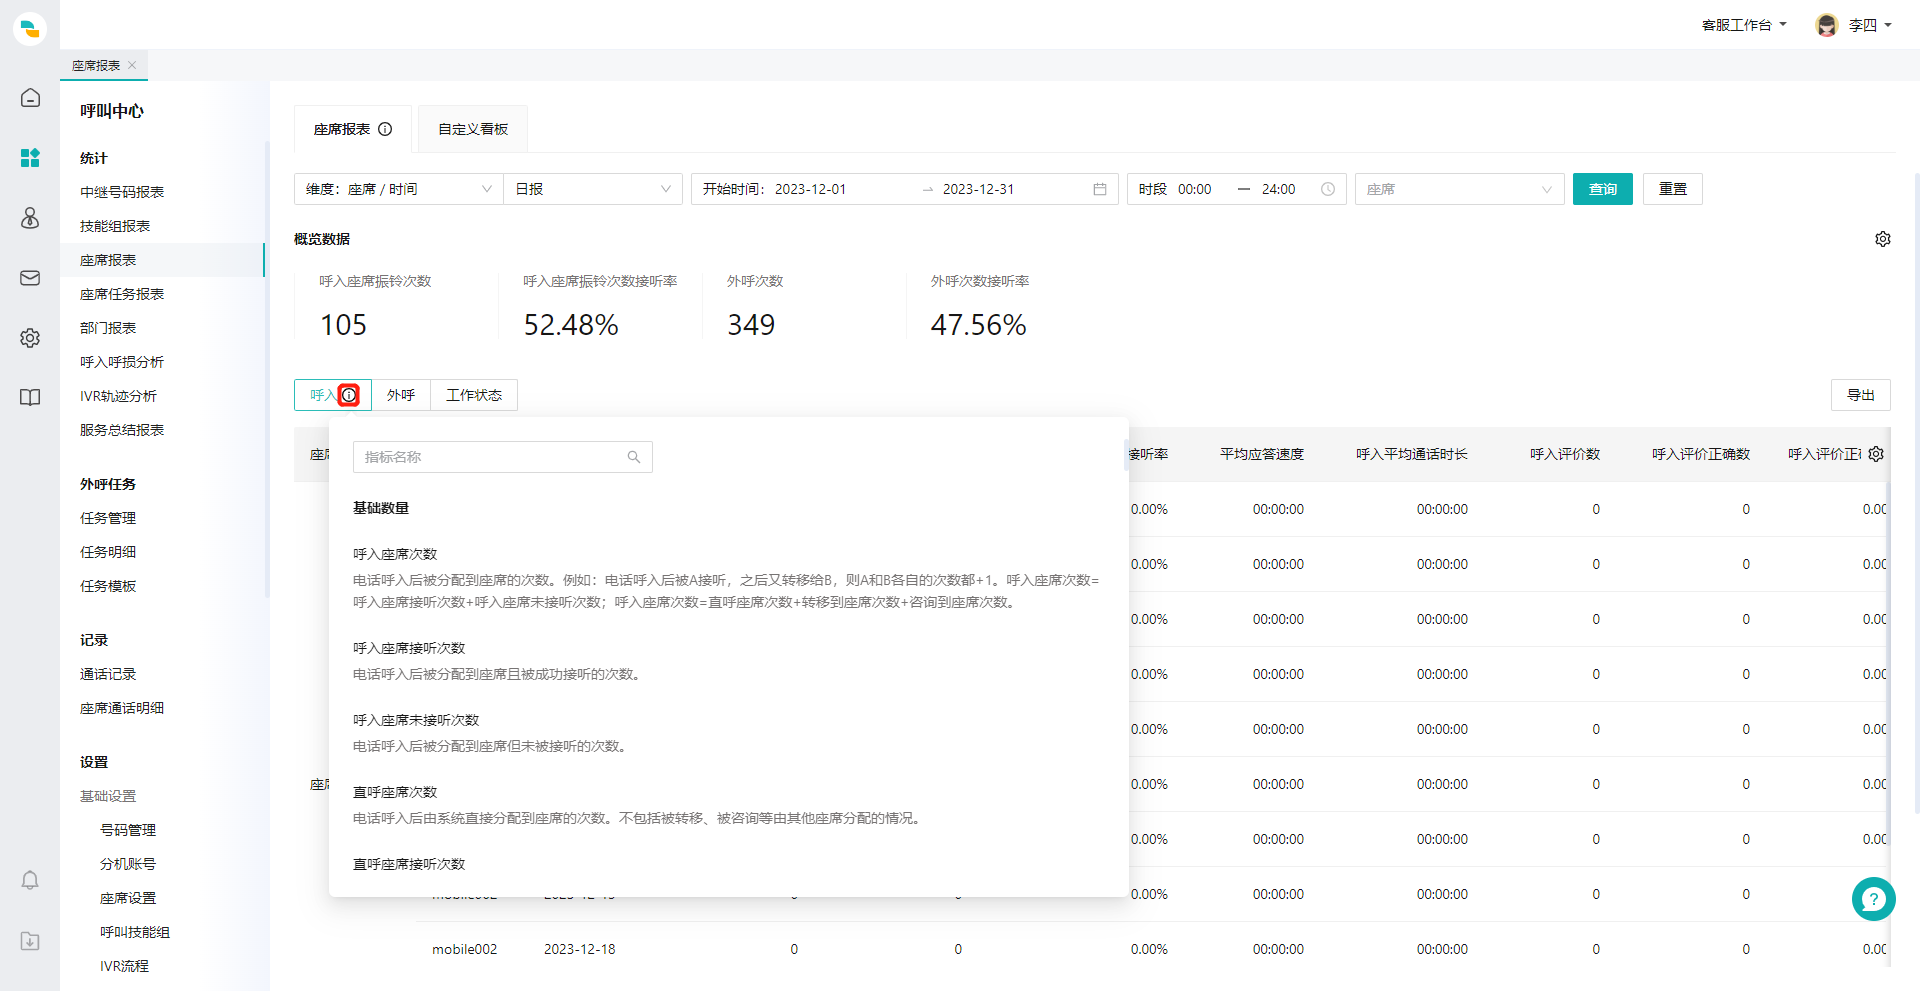This screenshot has height=991, width=1920.
Task: Close the 座席报表 page tab
Action: coord(132,65)
